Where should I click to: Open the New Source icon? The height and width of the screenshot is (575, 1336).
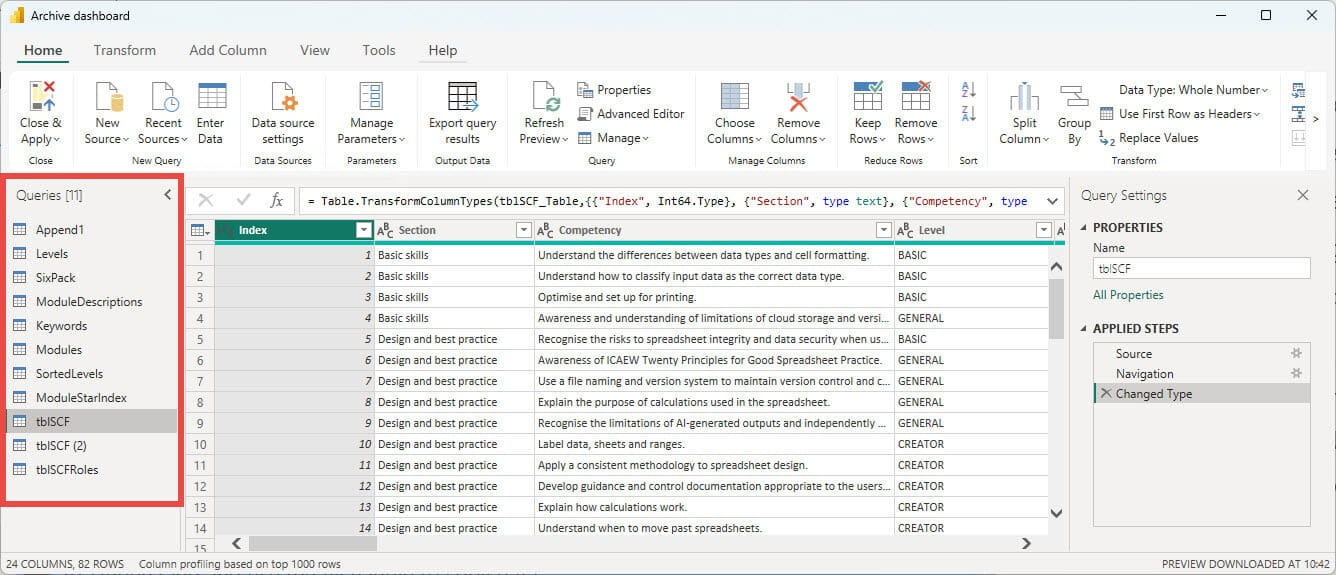pyautogui.click(x=108, y=97)
